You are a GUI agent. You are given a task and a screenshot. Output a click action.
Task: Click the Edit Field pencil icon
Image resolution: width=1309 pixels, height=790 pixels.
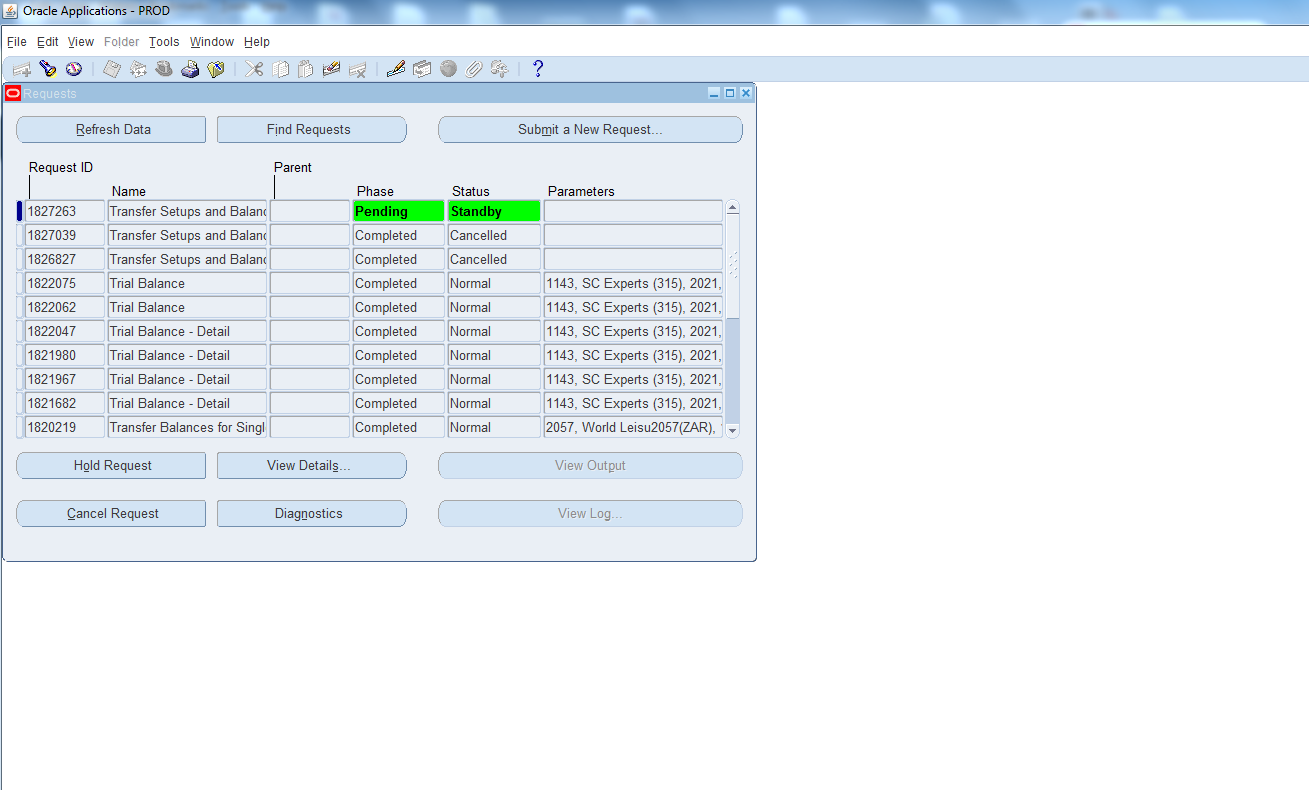[396, 69]
